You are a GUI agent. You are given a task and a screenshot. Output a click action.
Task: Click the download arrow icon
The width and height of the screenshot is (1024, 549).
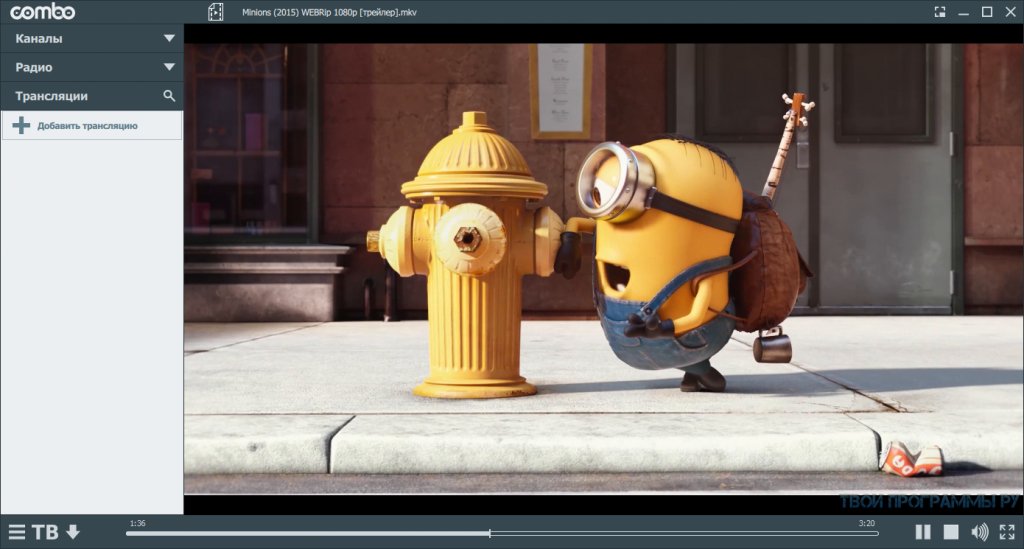pos(73,532)
